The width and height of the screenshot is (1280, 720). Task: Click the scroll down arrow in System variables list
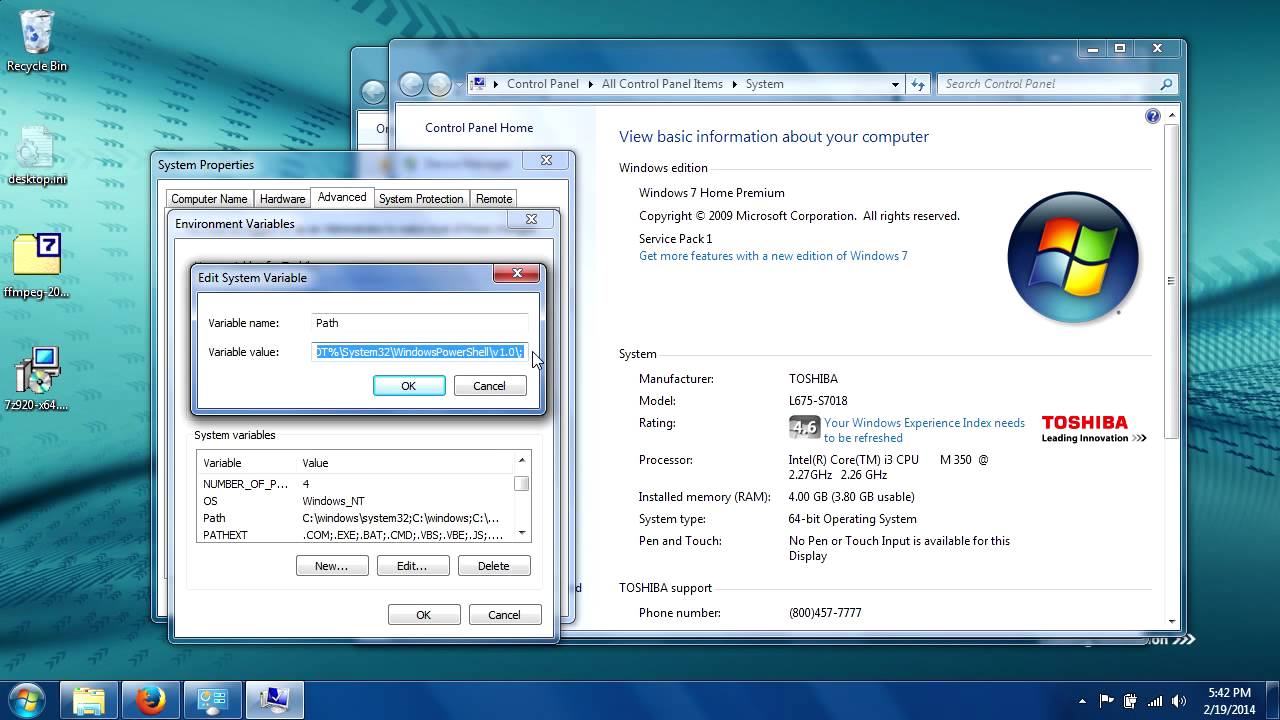point(521,533)
